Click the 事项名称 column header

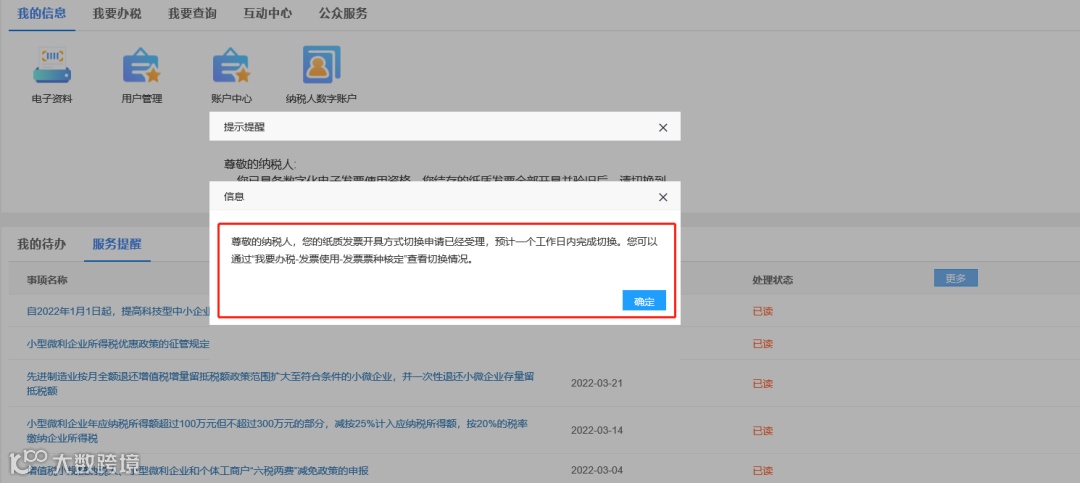[x=47, y=280]
